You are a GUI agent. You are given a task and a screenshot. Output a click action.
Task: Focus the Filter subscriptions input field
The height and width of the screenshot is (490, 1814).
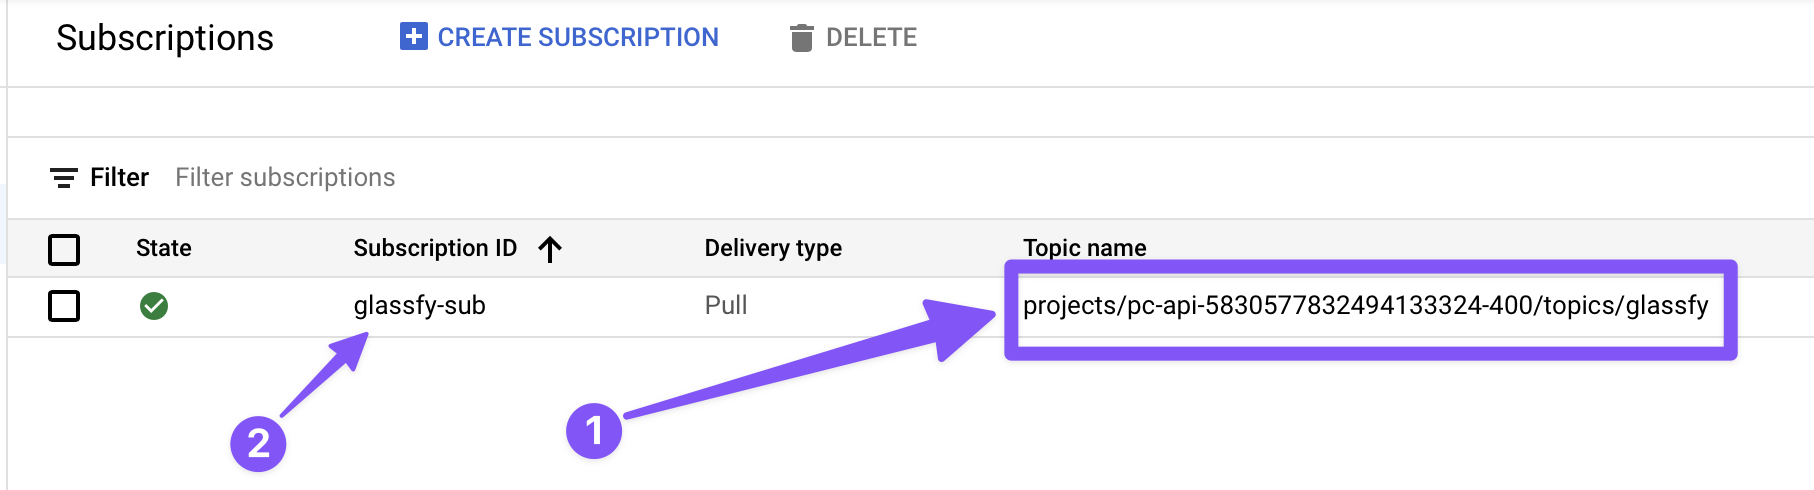pyautogui.click(x=285, y=178)
